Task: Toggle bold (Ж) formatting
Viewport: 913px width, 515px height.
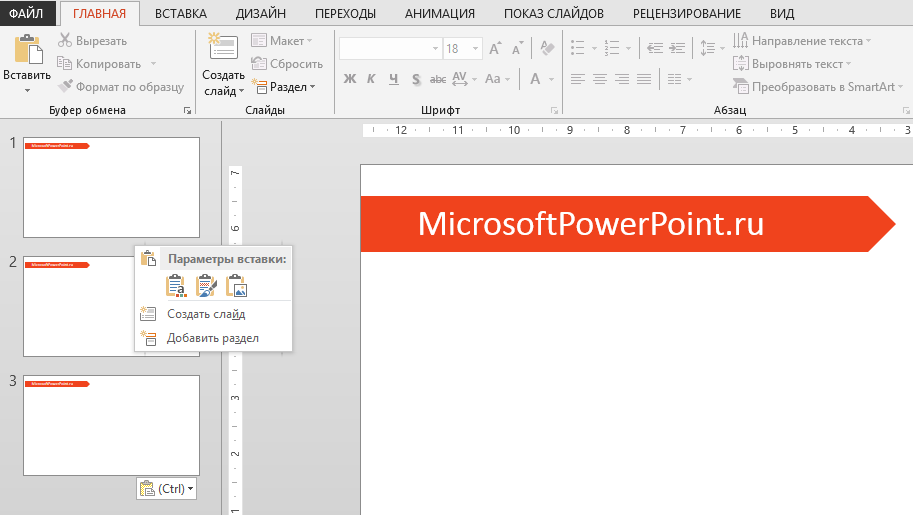Action: click(349, 79)
